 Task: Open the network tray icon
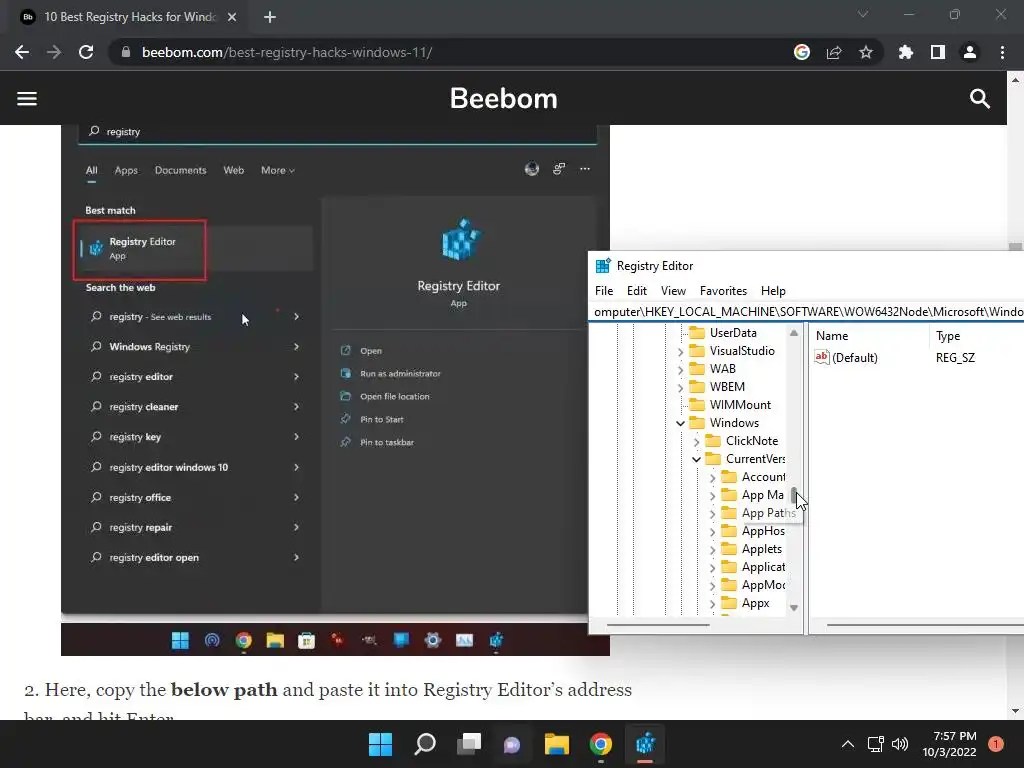tap(875, 744)
